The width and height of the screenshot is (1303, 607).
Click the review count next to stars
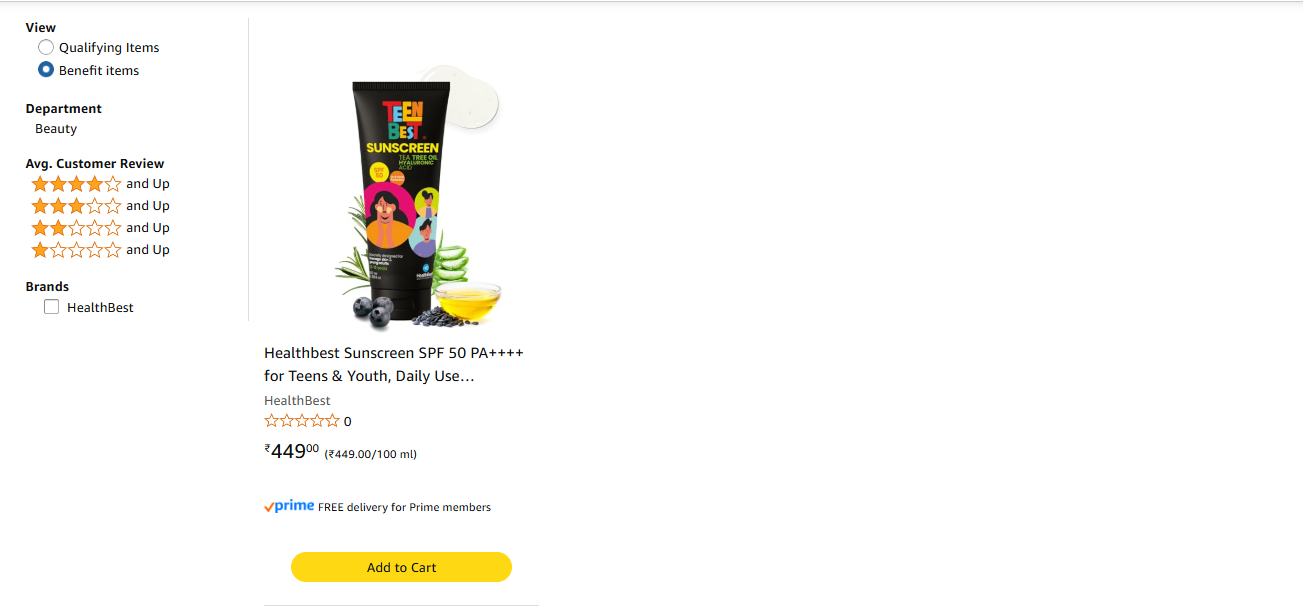pos(347,422)
